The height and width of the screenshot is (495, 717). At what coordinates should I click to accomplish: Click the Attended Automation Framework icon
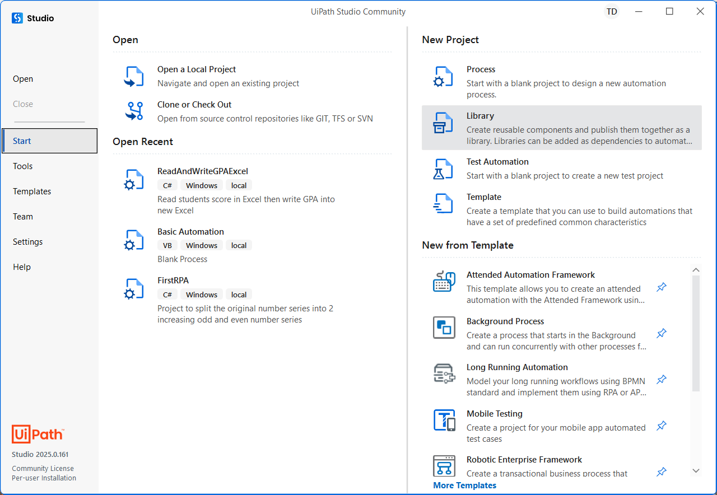click(x=444, y=282)
